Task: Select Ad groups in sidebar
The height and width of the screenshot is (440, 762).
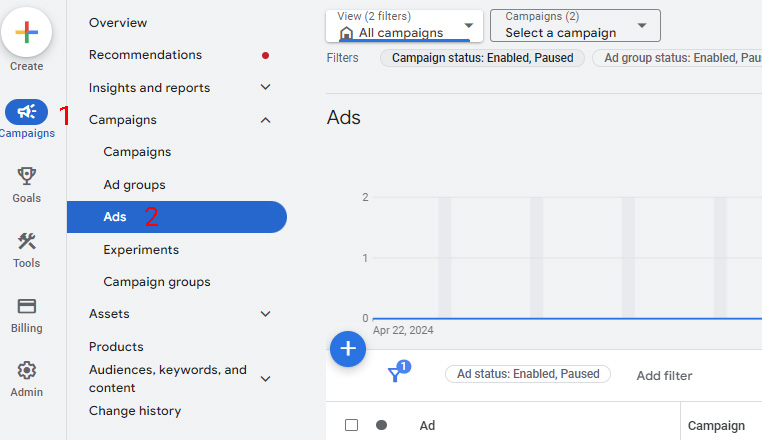Action: click(134, 185)
